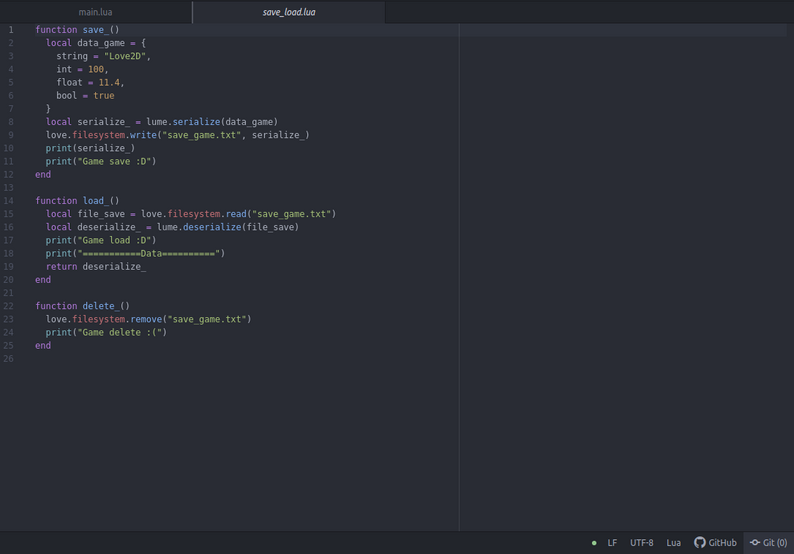Screen dimensions: 794x554
Task: Click the 'print(serialize_)' line
Action: coord(90,148)
